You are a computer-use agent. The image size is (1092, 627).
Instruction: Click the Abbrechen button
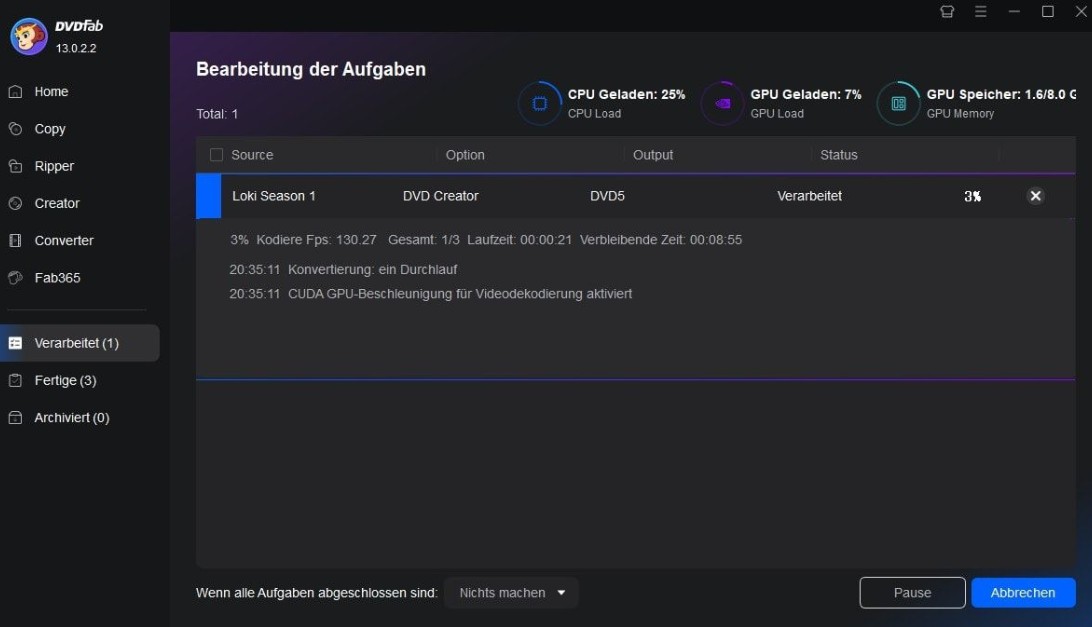1023,593
